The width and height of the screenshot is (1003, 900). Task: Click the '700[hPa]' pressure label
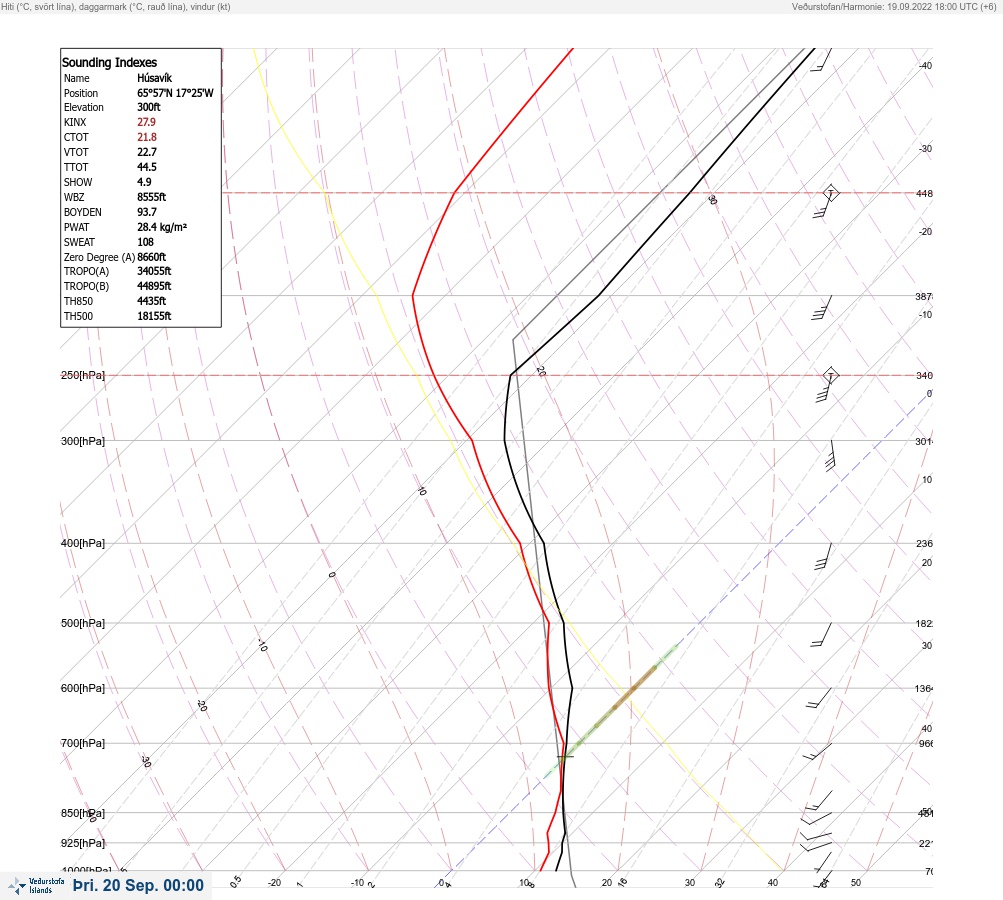[x=83, y=743]
